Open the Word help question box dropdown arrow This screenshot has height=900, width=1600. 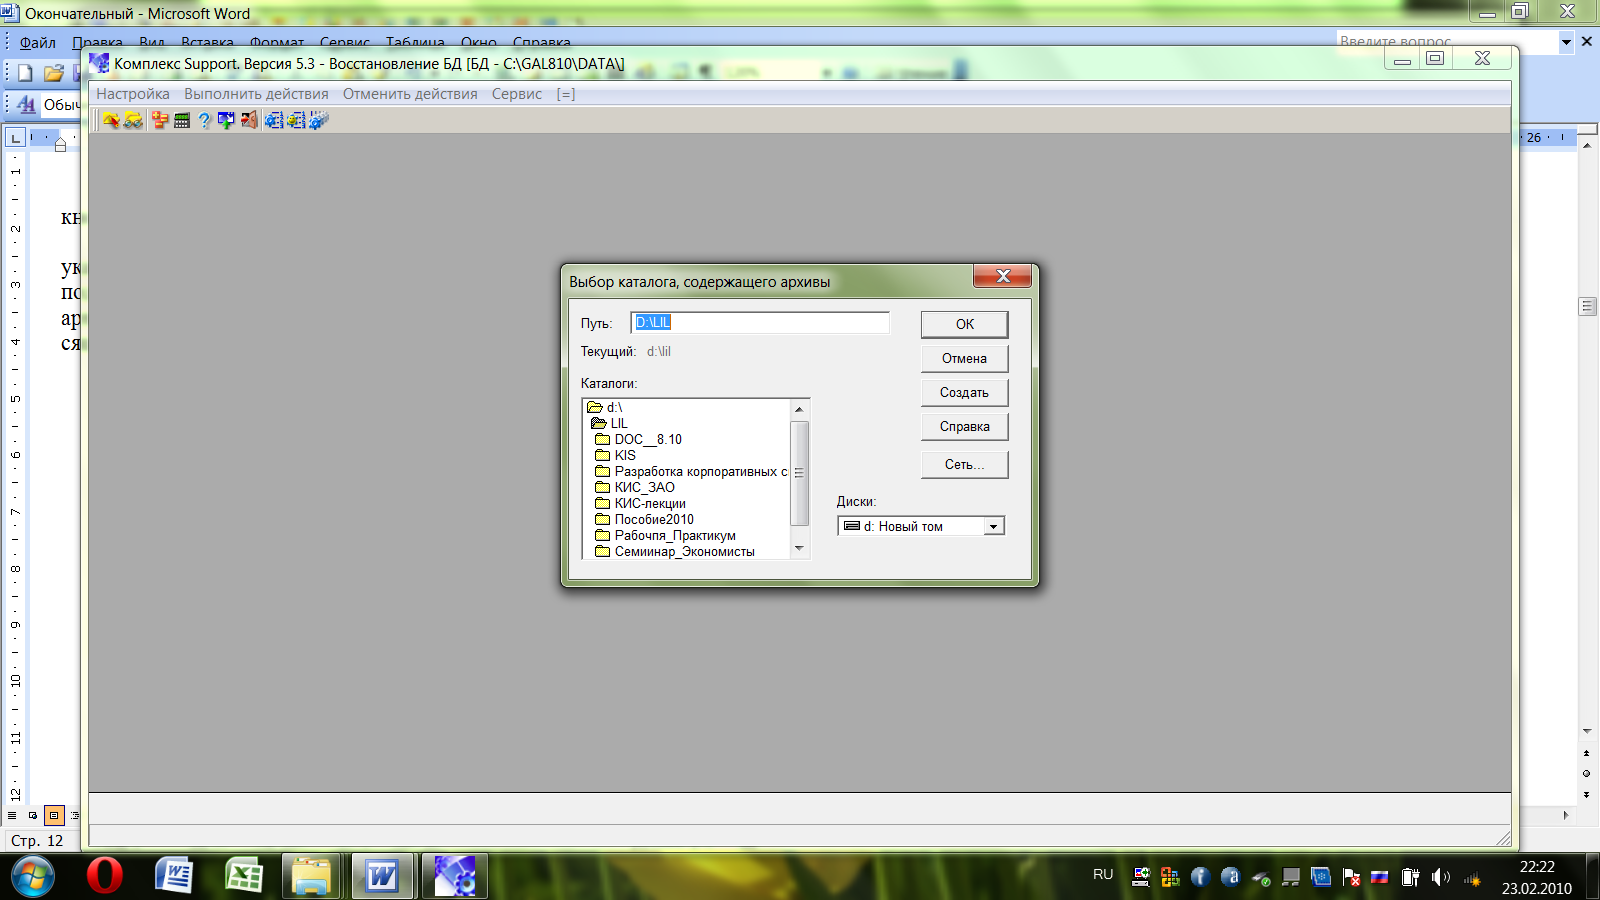(x=1566, y=42)
